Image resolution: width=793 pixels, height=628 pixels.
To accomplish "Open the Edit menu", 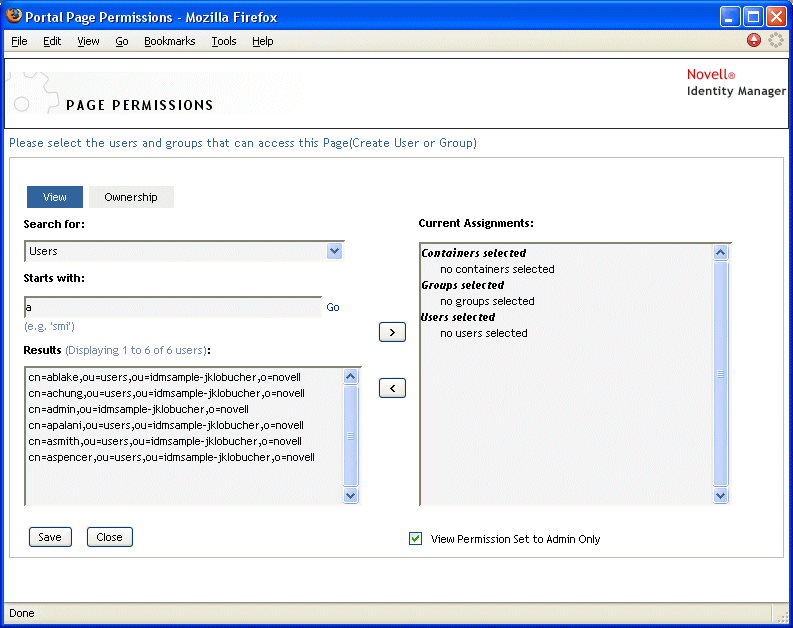I will (52, 41).
